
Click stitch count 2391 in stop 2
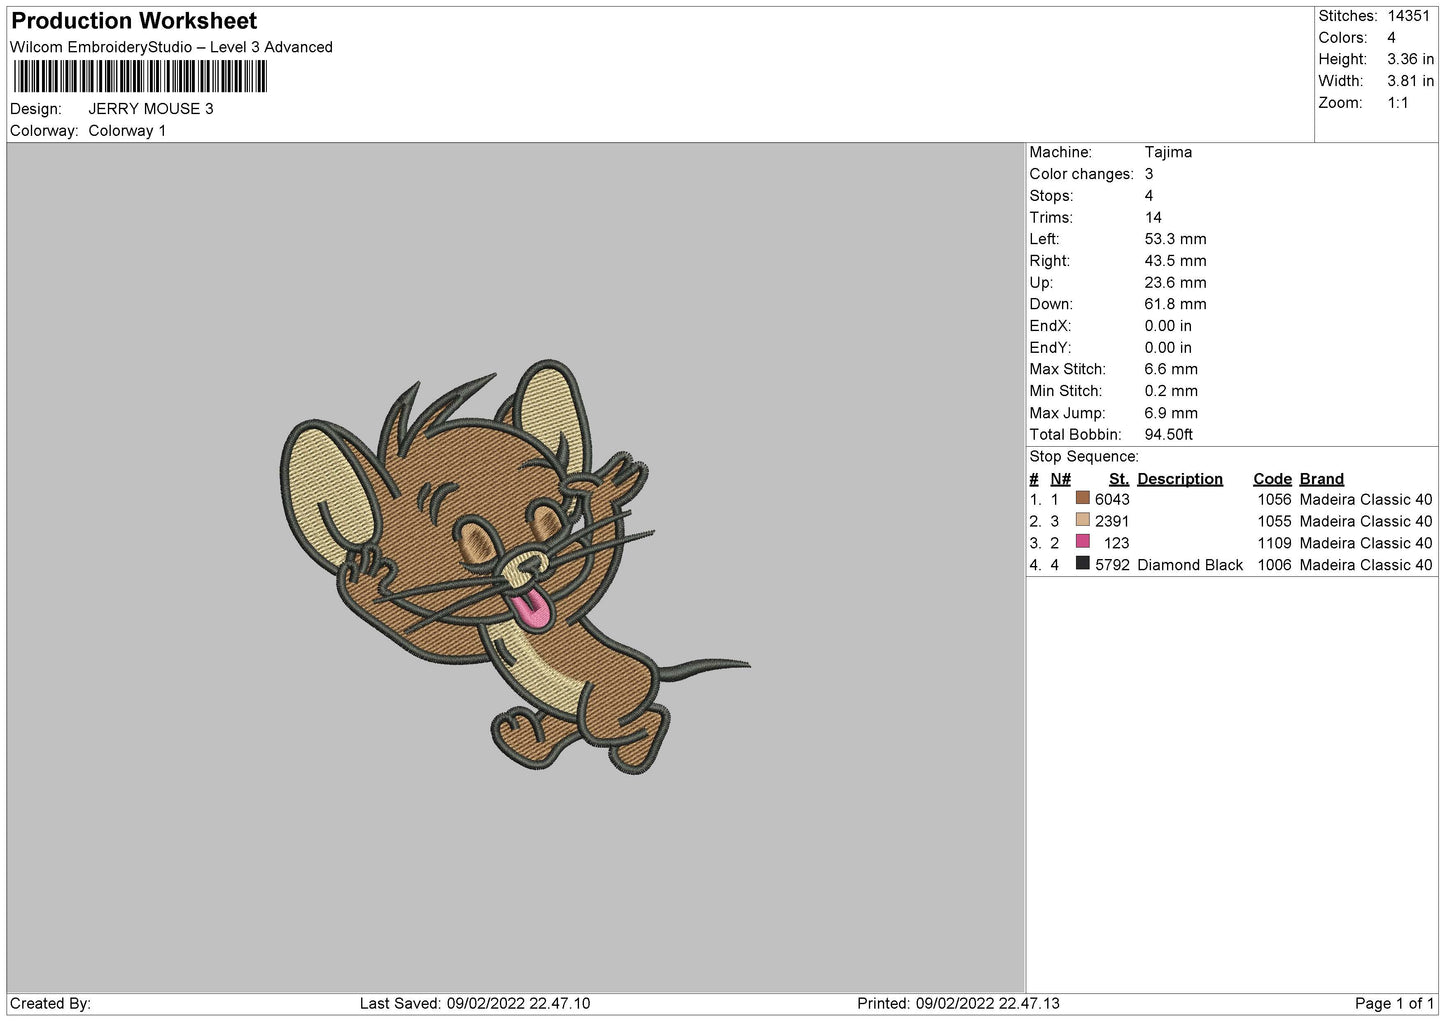pyautogui.click(x=1112, y=521)
